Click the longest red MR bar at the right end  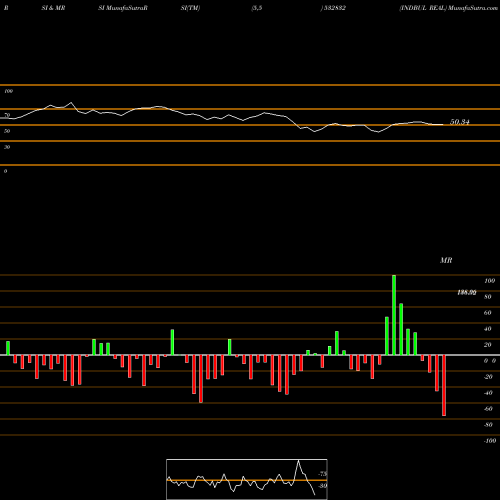click(444, 385)
